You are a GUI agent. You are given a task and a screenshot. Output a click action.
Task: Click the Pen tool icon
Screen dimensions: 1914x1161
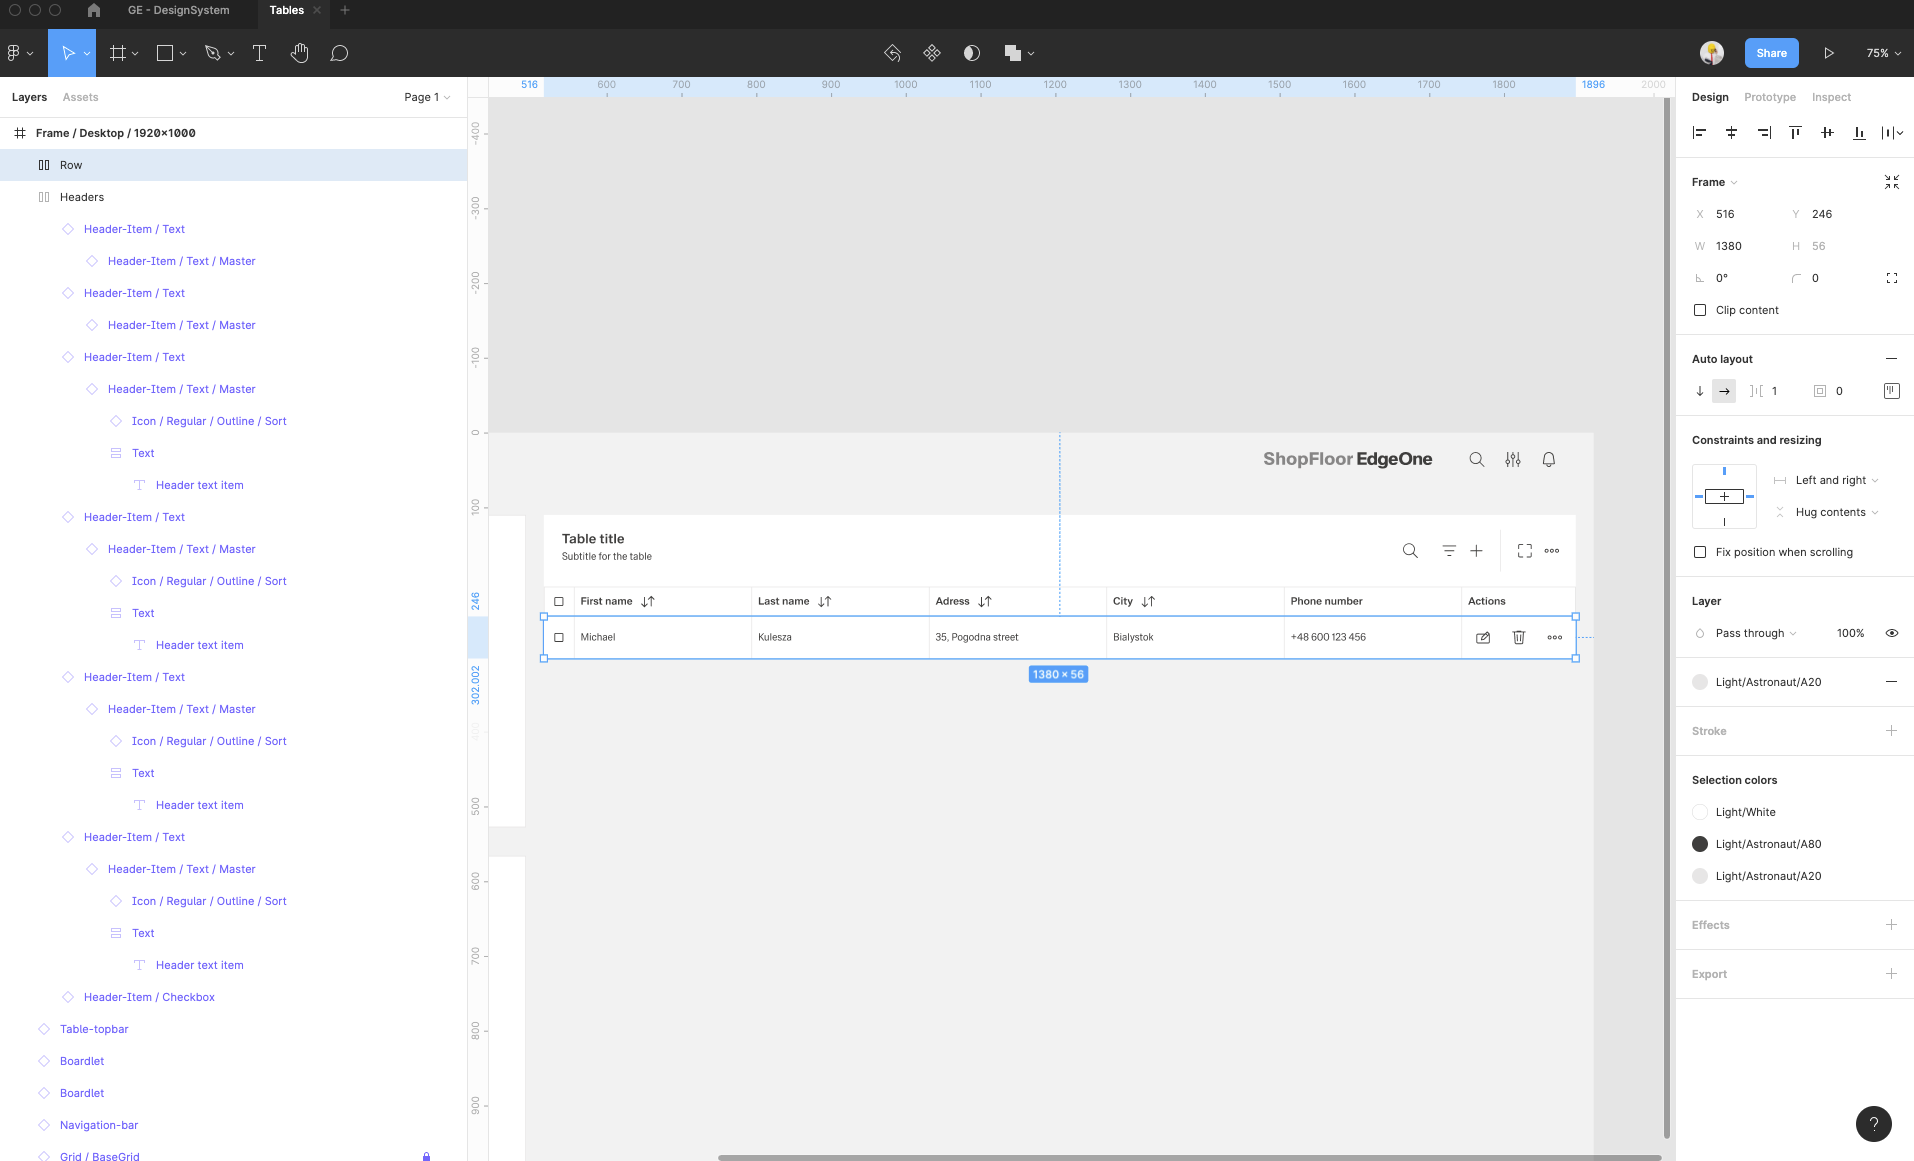pyautogui.click(x=212, y=53)
